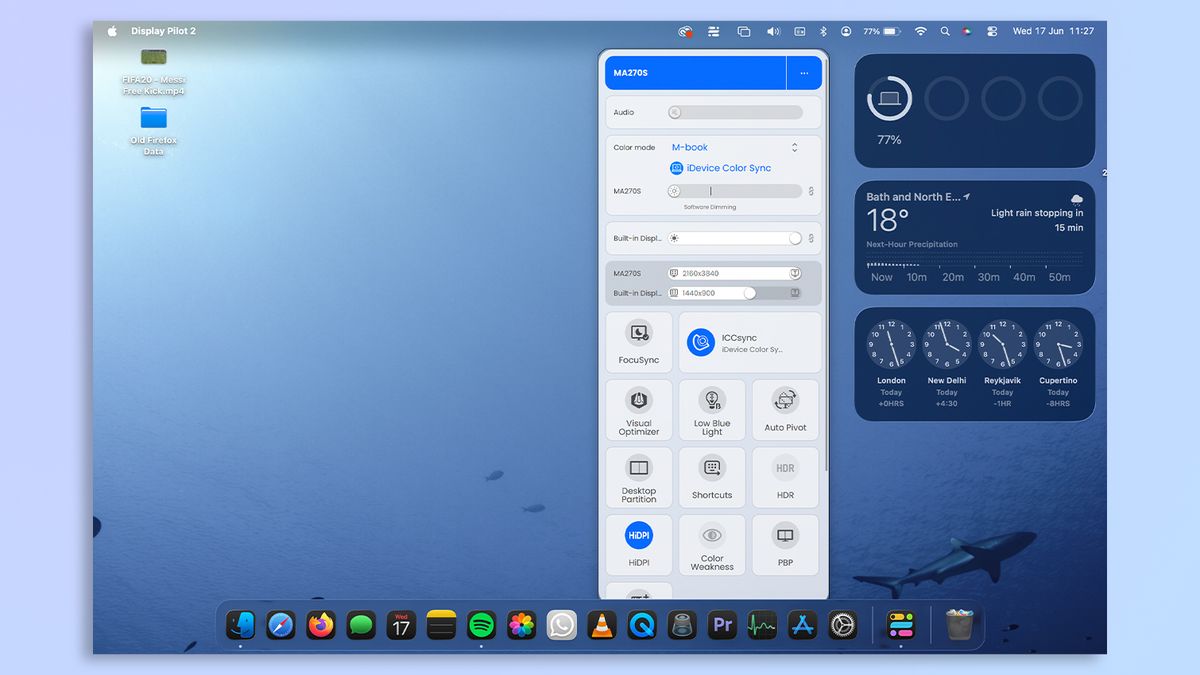Image resolution: width=1200 pixels, height=675 pixels.
Task: Click the iDevice Color Sync link
Action: pos(720,168)
